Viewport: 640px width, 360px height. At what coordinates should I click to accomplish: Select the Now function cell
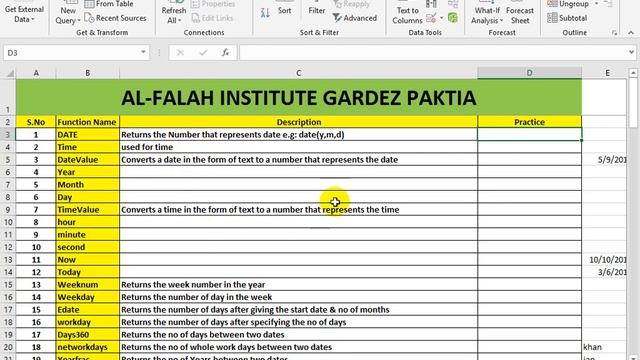pyautogui.click(x=87, y=260)
